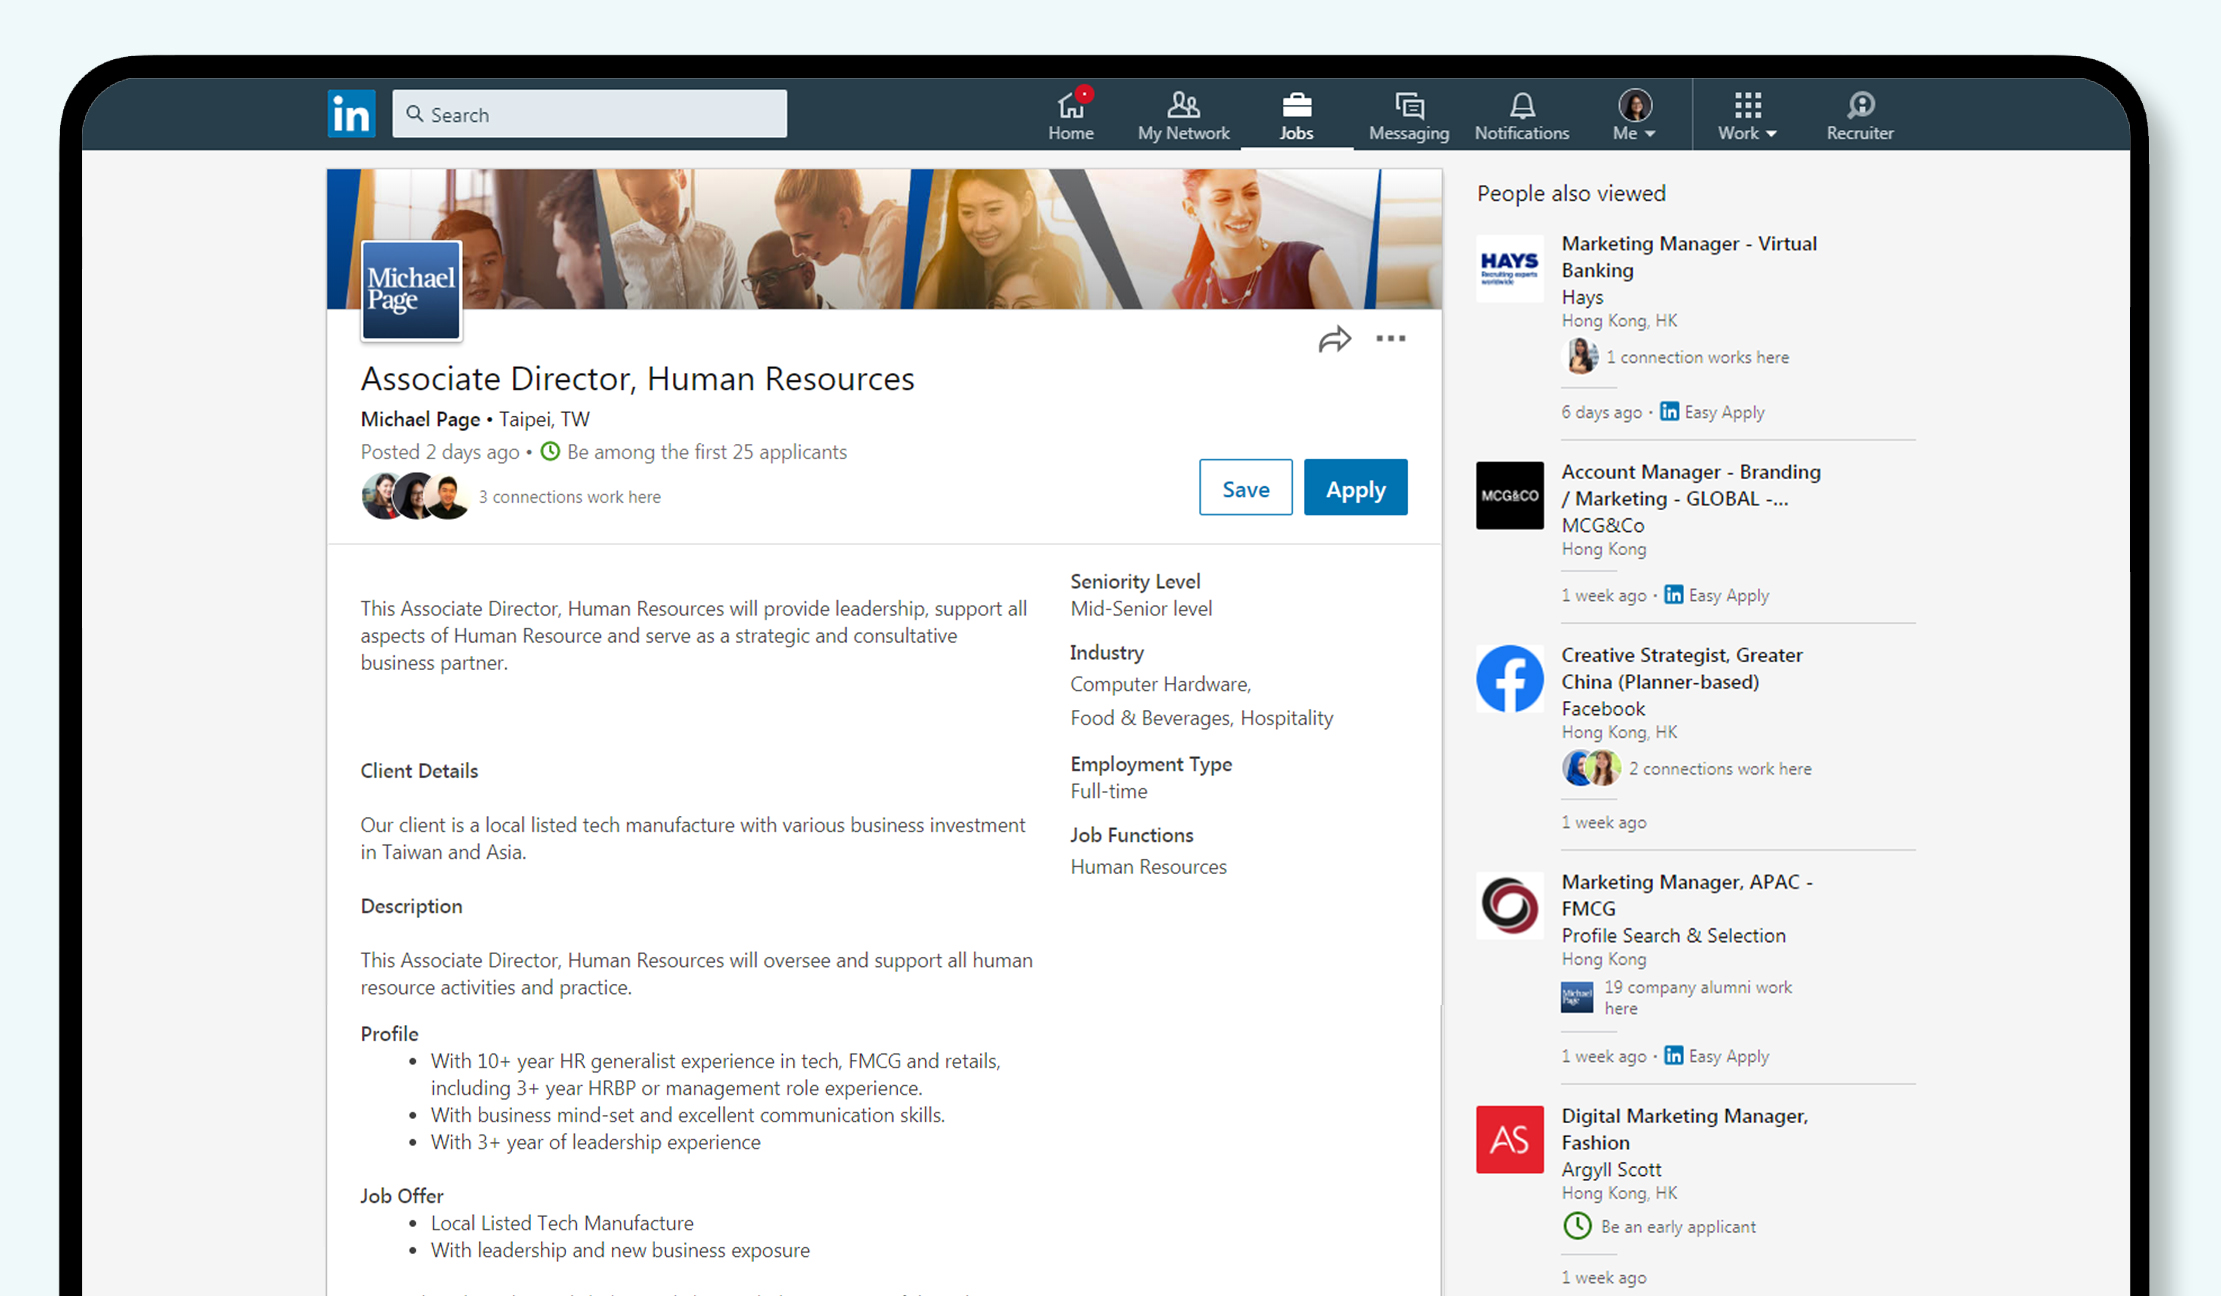
Task: Click the 'Human Resources' job function value
Action: click(1148, 867)
